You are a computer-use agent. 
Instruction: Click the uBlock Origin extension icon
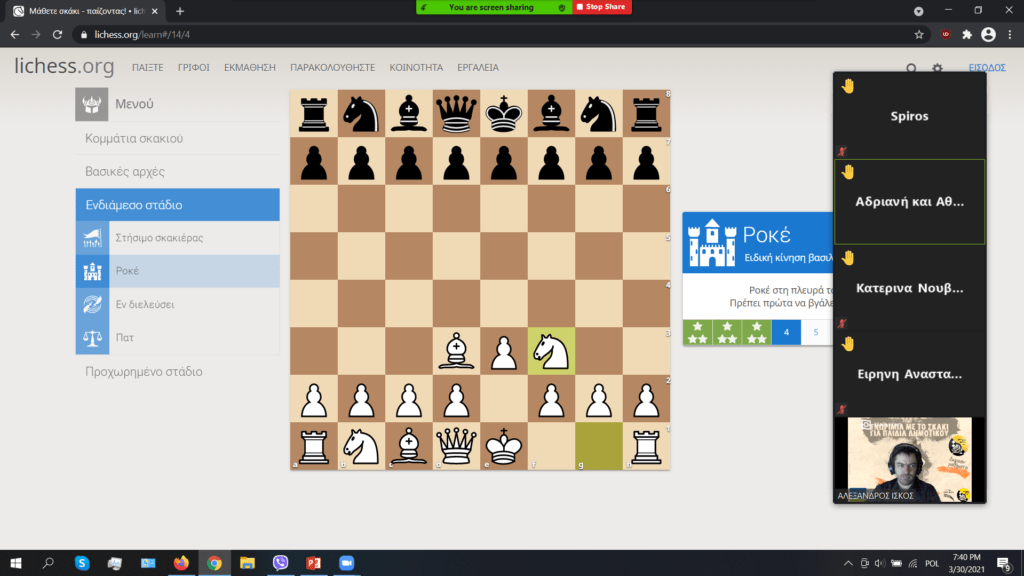pos(945,34)
